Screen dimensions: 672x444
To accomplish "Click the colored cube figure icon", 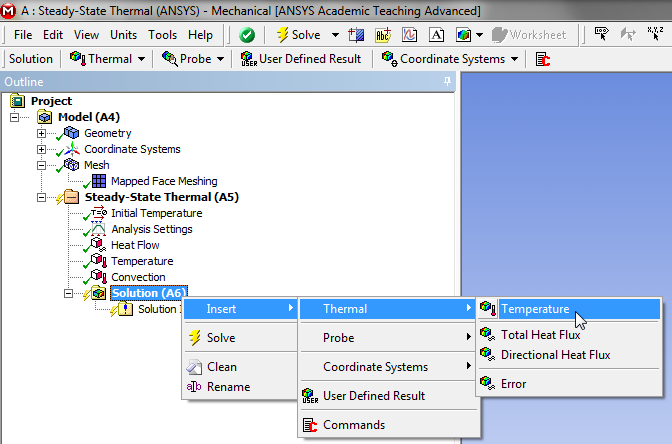I will click(x=463, y=35).
